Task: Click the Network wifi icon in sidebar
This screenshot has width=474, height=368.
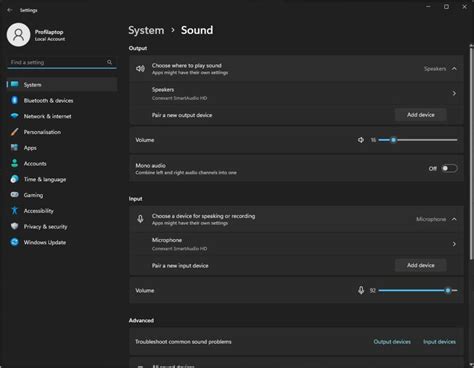Action: tap(14, 116)
